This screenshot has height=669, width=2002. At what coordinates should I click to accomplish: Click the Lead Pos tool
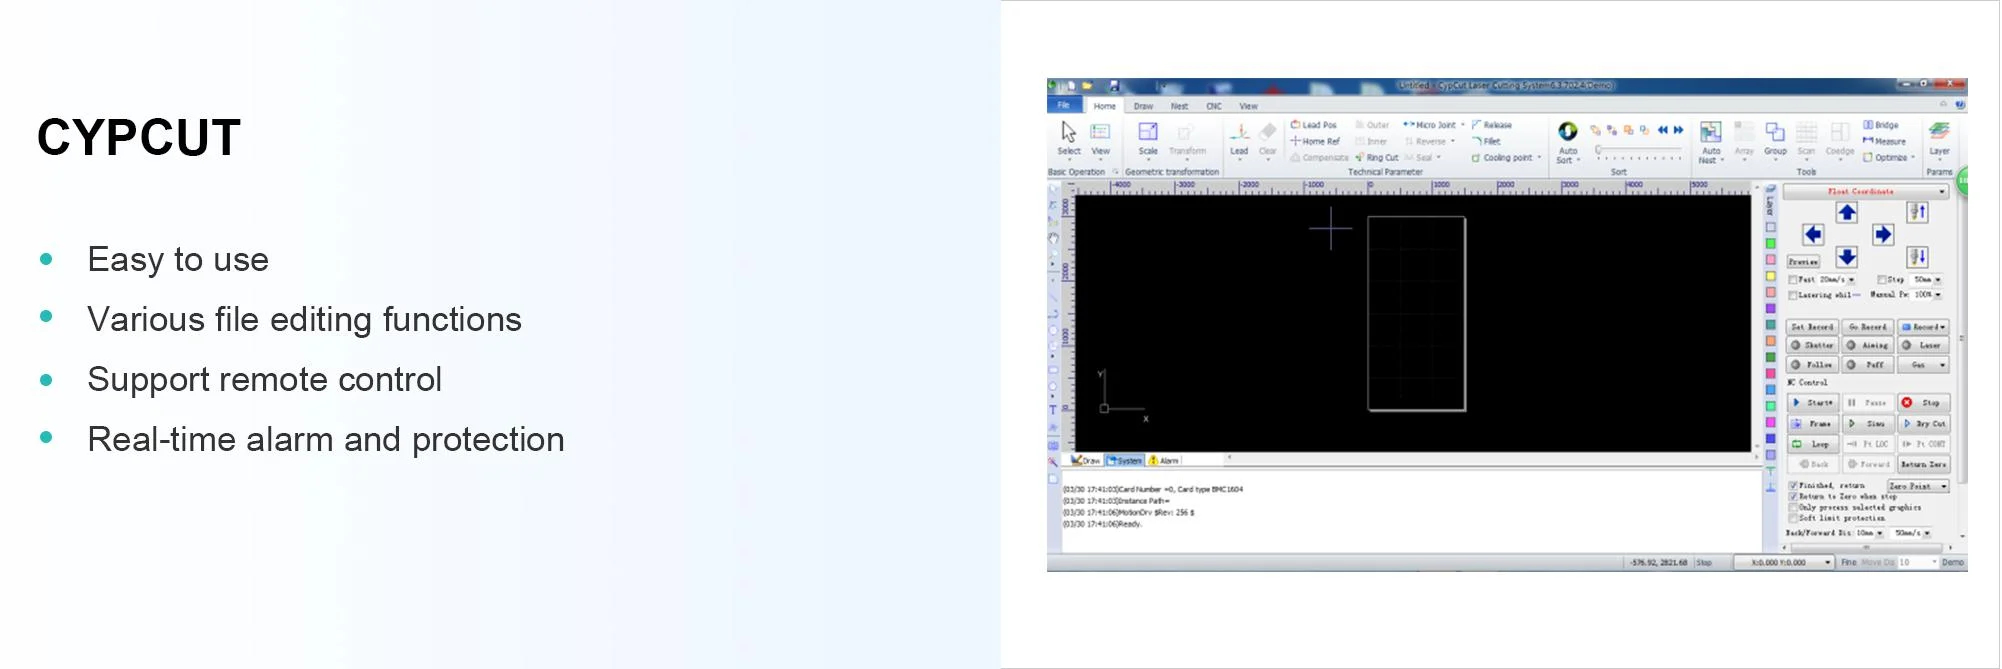click(1314, 125)
